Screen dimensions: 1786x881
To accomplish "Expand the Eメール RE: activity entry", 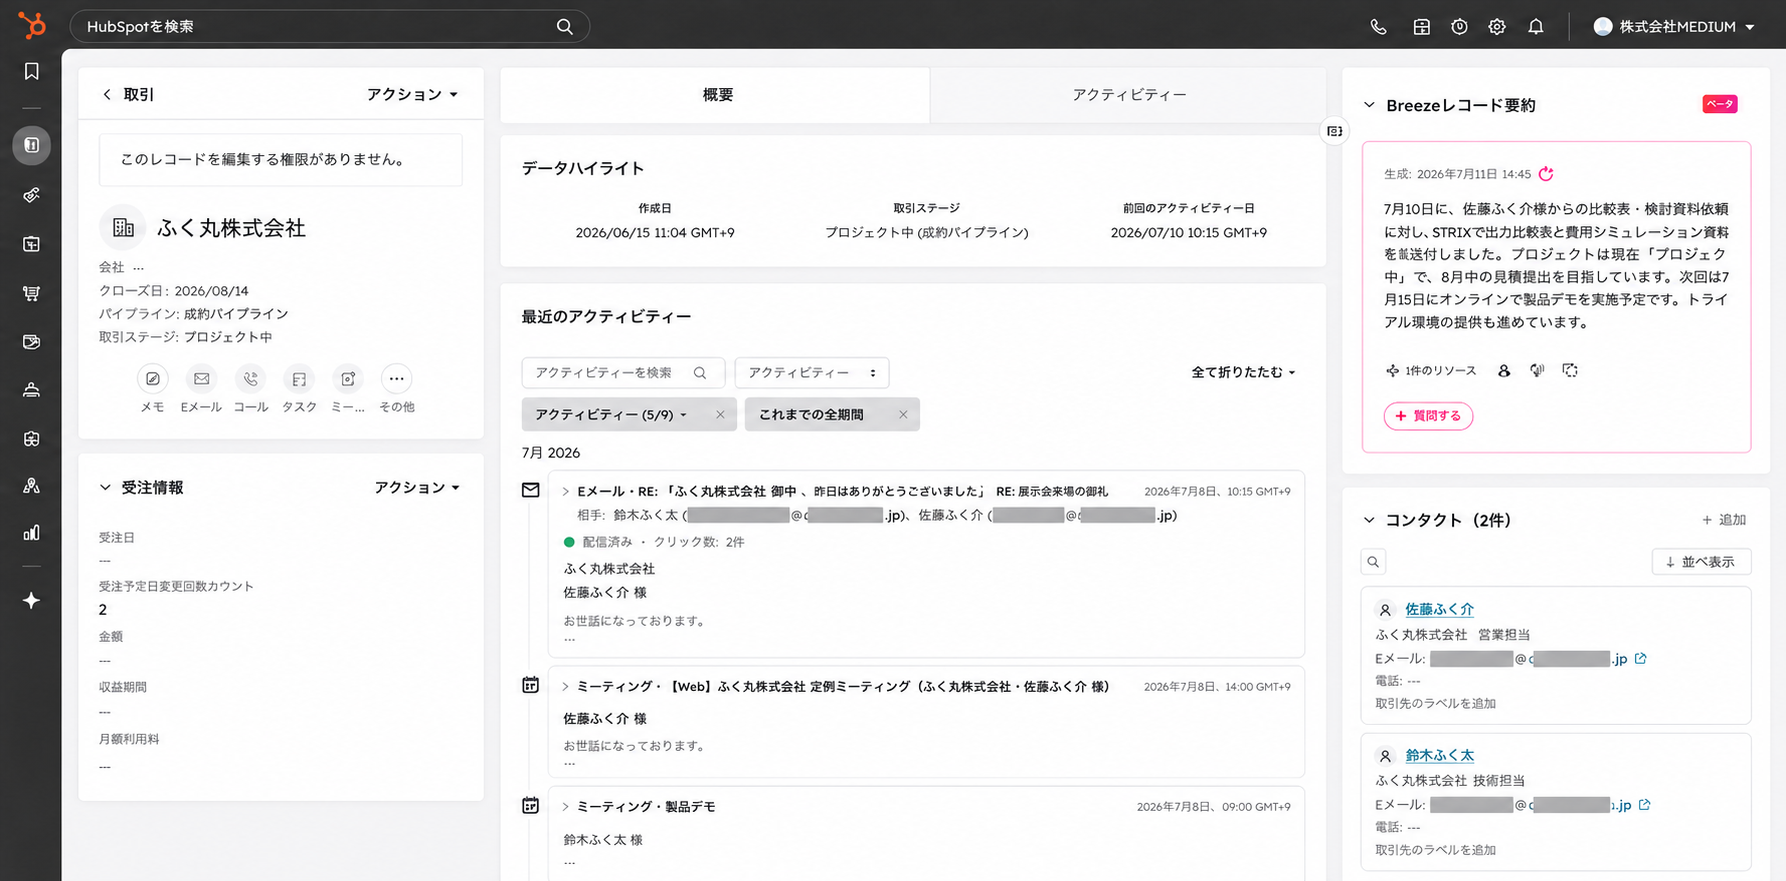I will pos(565,491).
